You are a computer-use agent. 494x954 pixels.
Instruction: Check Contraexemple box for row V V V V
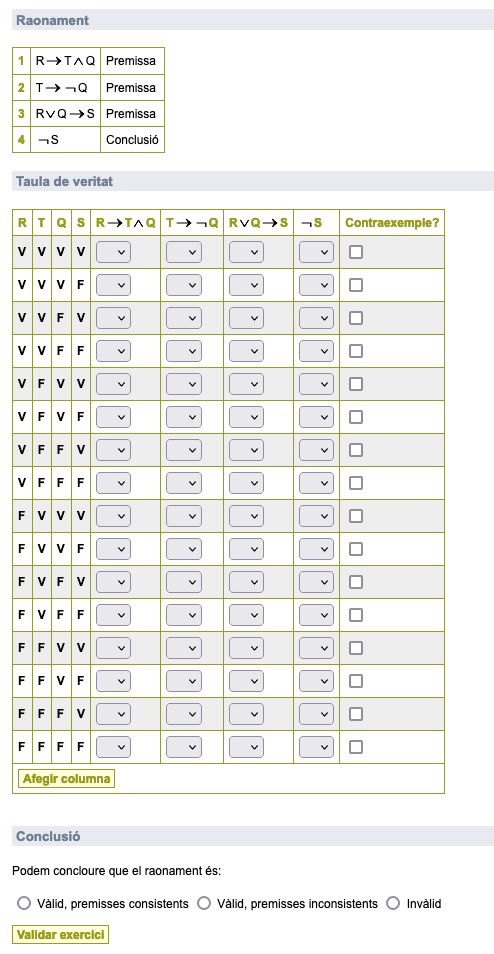pyautogui.click(x=356, y=252)
